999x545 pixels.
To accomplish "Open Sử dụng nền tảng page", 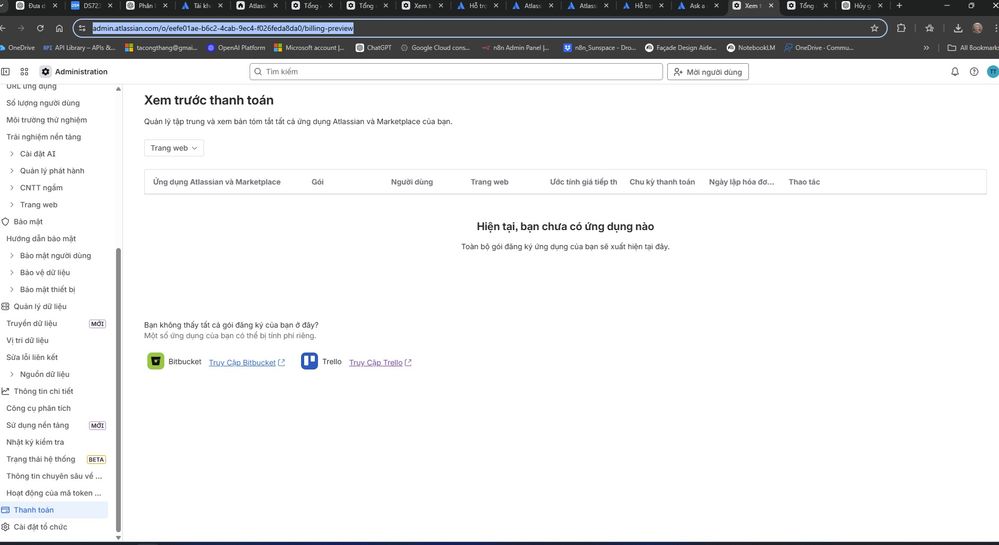I will coord(38,425).
